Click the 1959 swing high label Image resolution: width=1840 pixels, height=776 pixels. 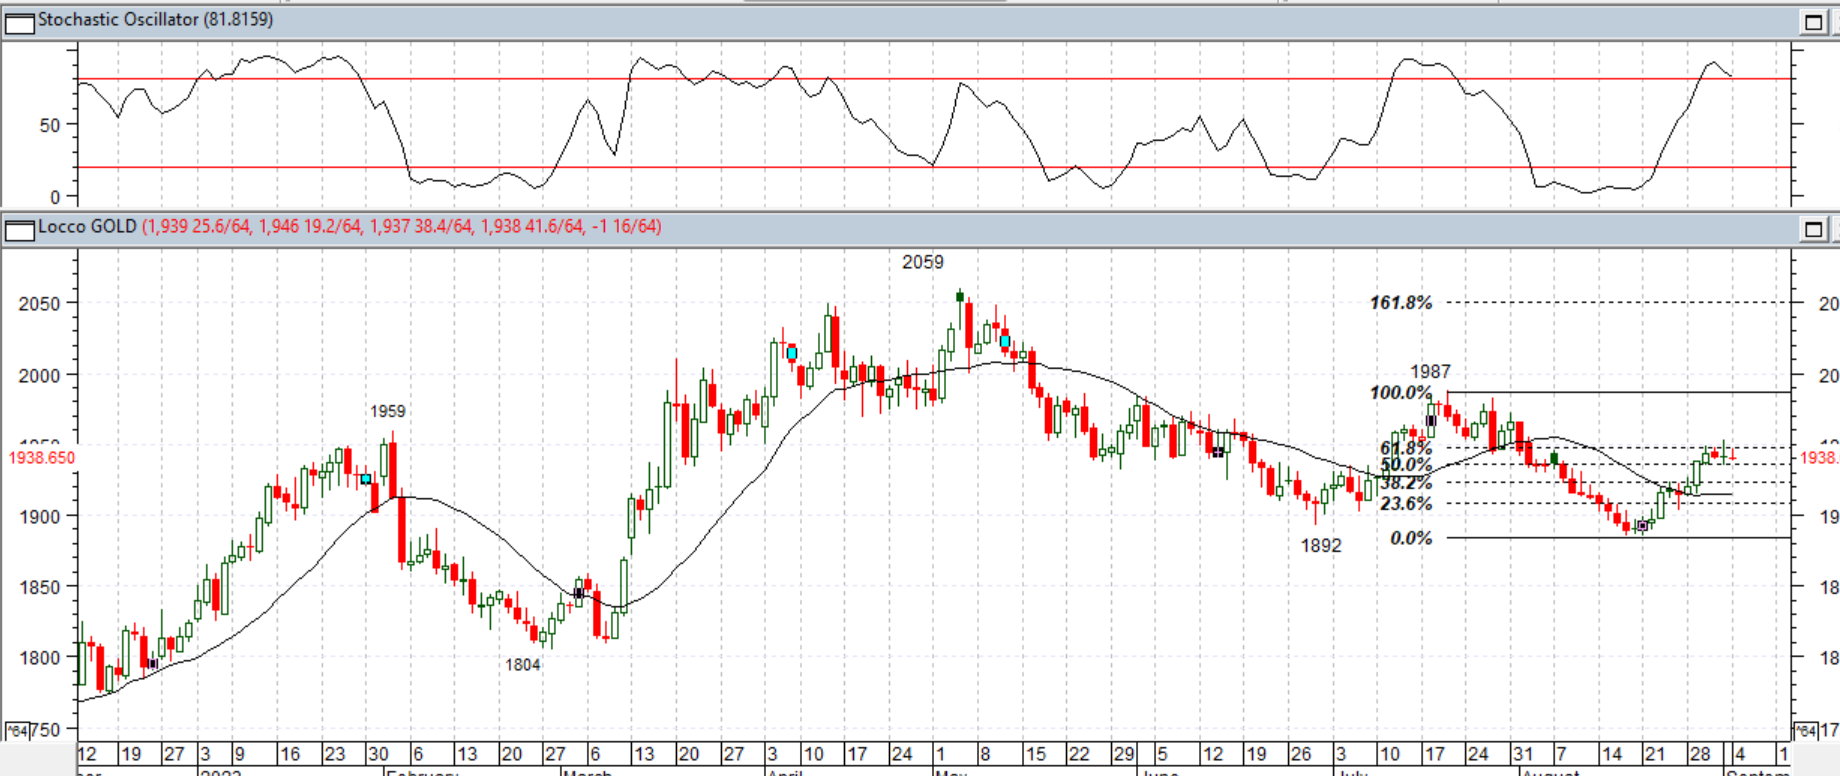388,411
